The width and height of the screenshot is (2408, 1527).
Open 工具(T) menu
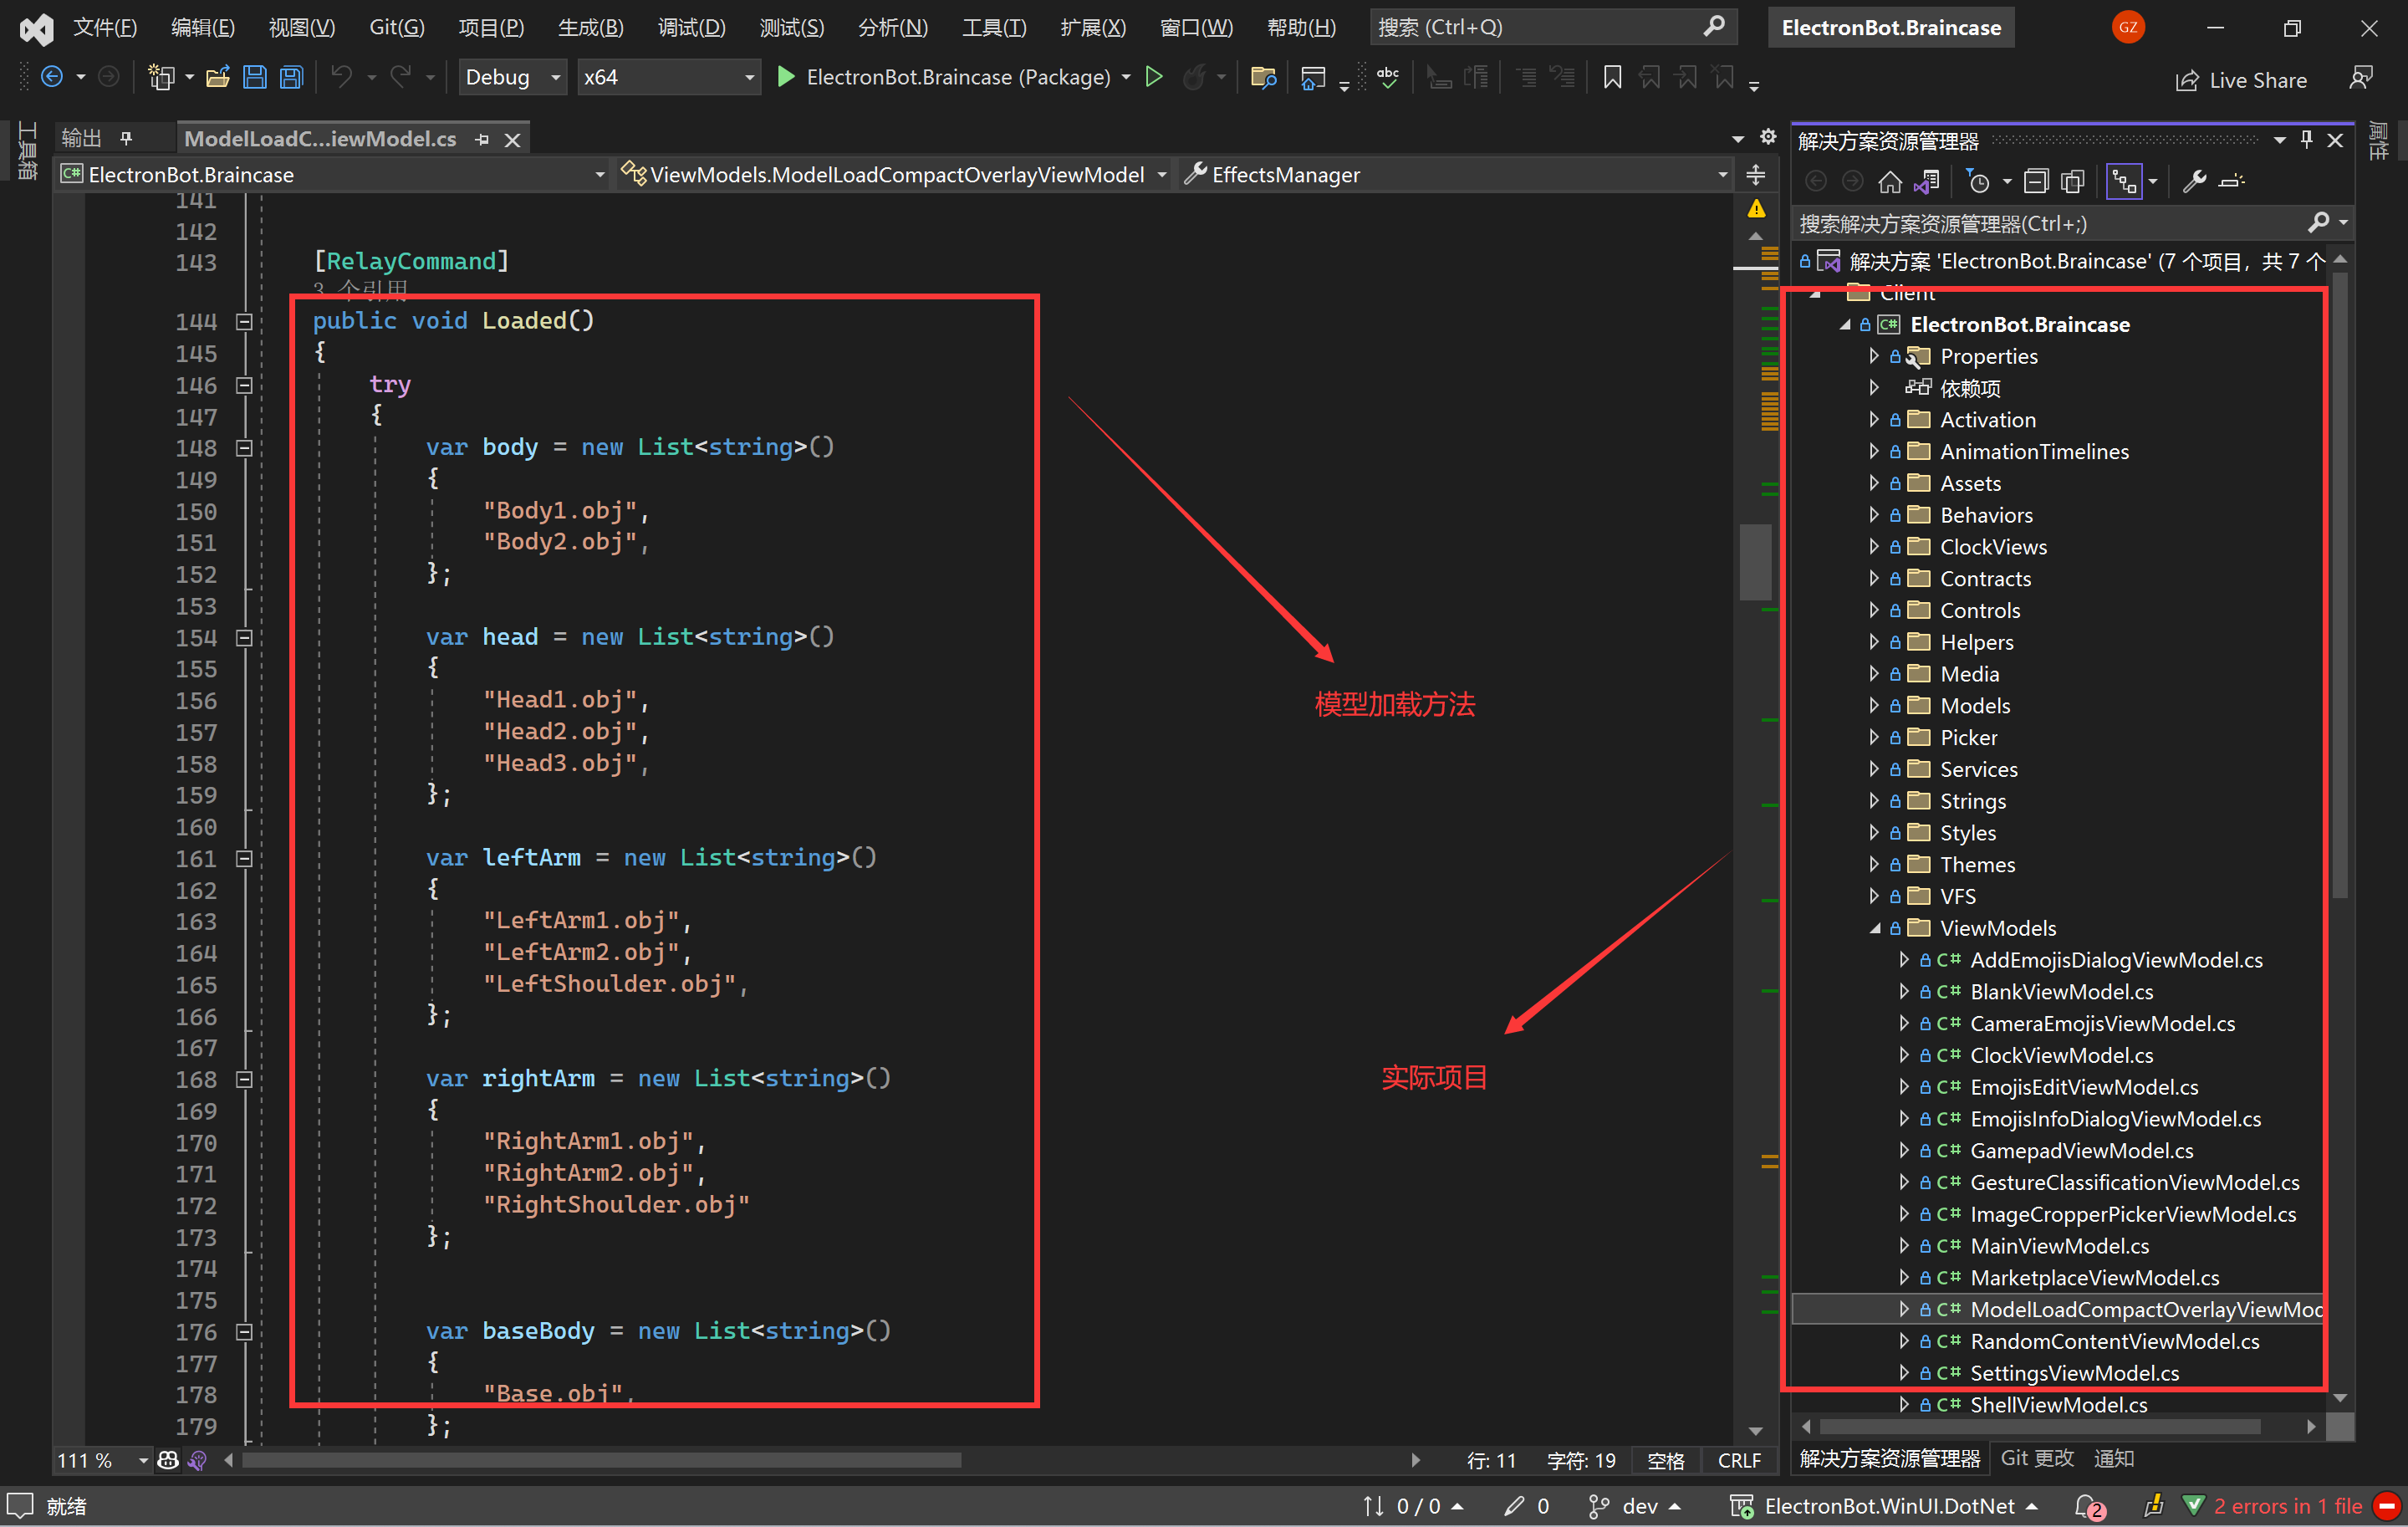994,27
